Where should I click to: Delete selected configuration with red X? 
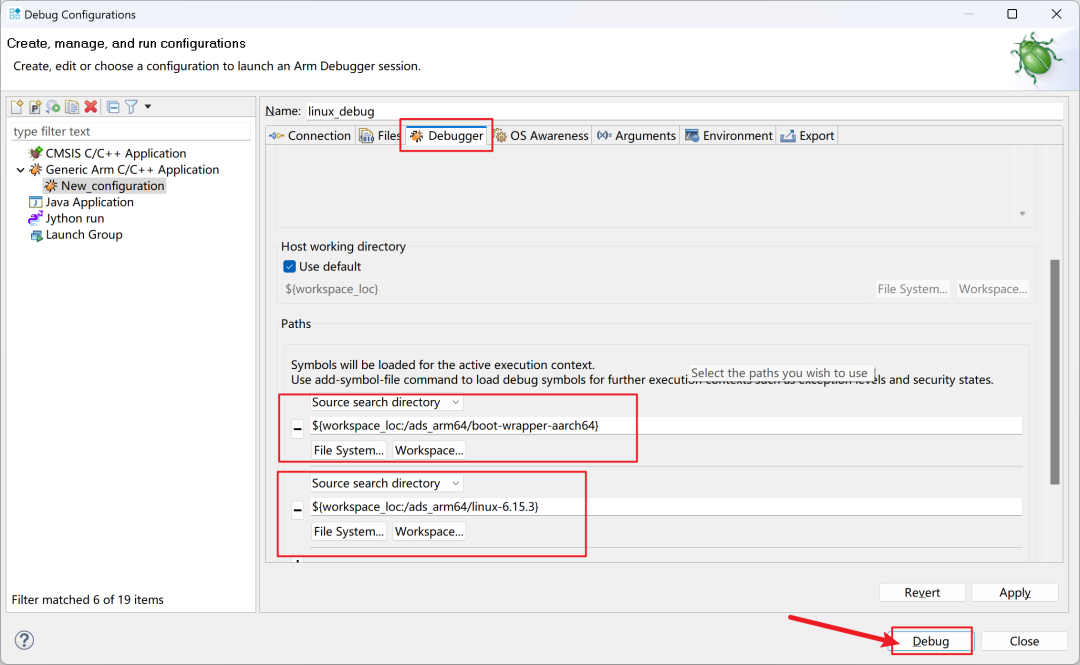91,107
